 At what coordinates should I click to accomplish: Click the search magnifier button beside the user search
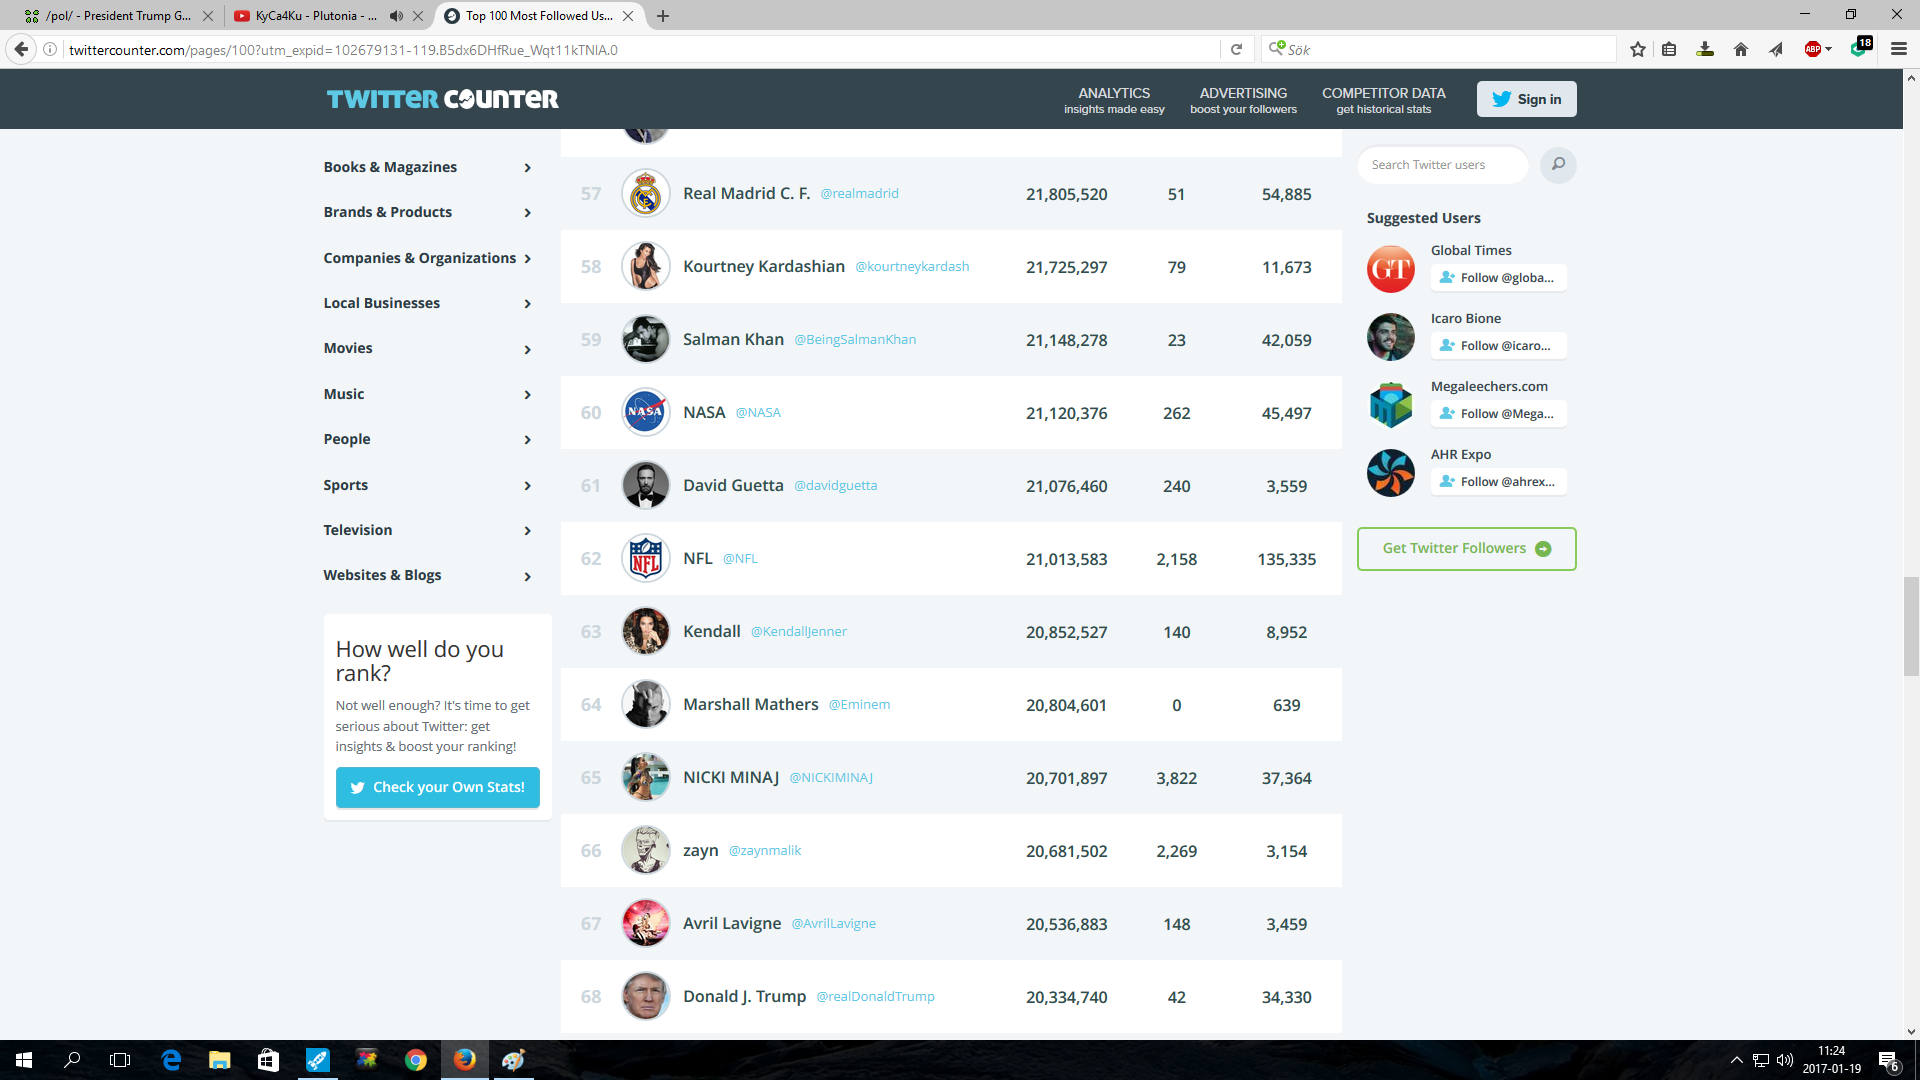click(1558, 165)
